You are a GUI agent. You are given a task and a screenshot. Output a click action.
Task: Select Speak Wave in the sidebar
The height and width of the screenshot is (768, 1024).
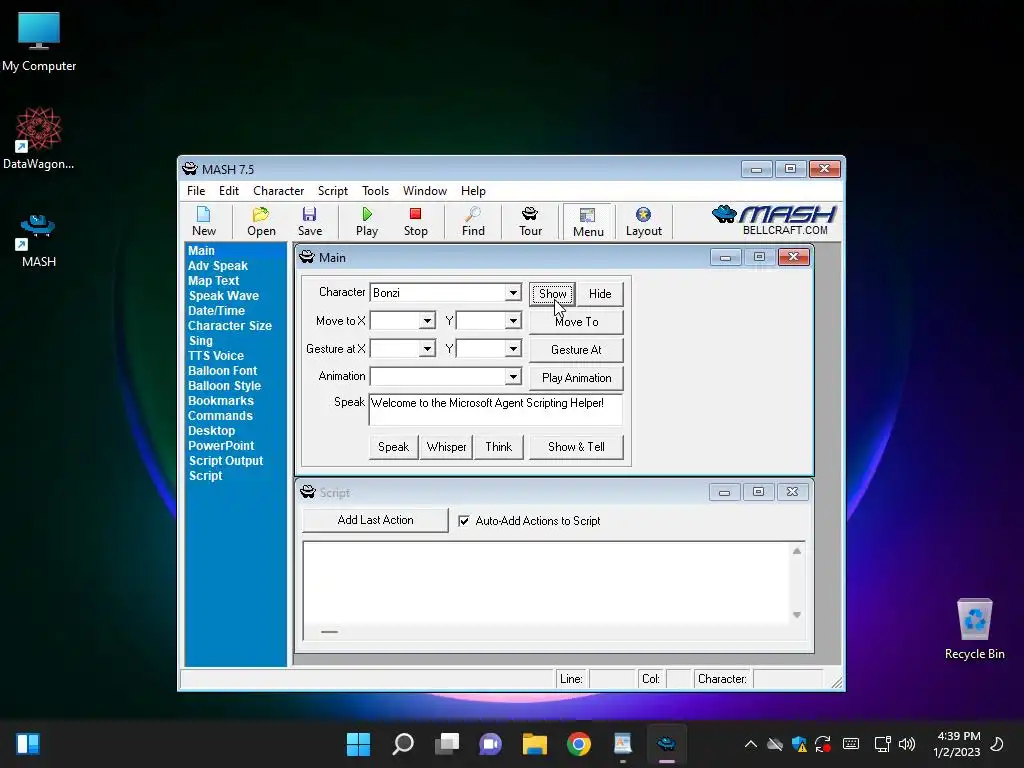click(x=223, y=296)
